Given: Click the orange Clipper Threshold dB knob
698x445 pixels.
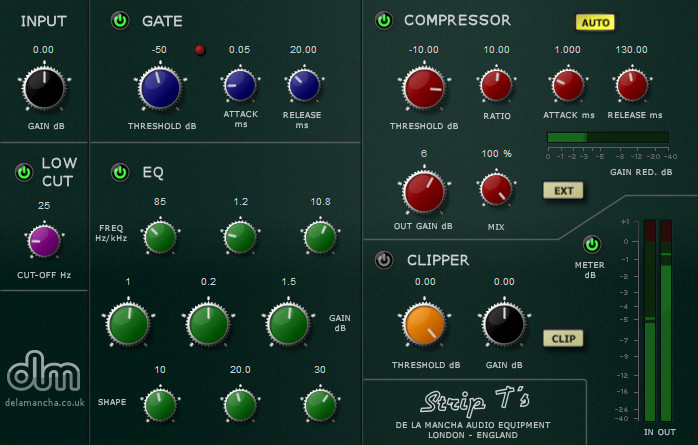Looking at the screenshot, I should [424, 324].
